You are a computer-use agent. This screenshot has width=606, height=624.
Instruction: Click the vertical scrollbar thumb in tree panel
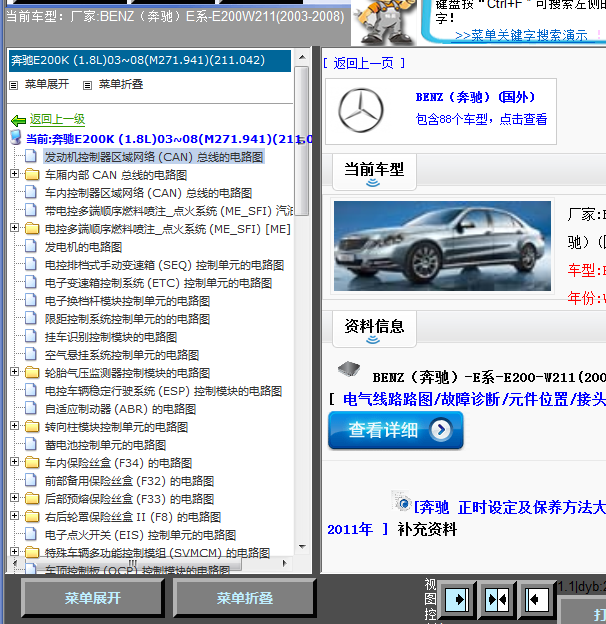(x=302, y=141)
